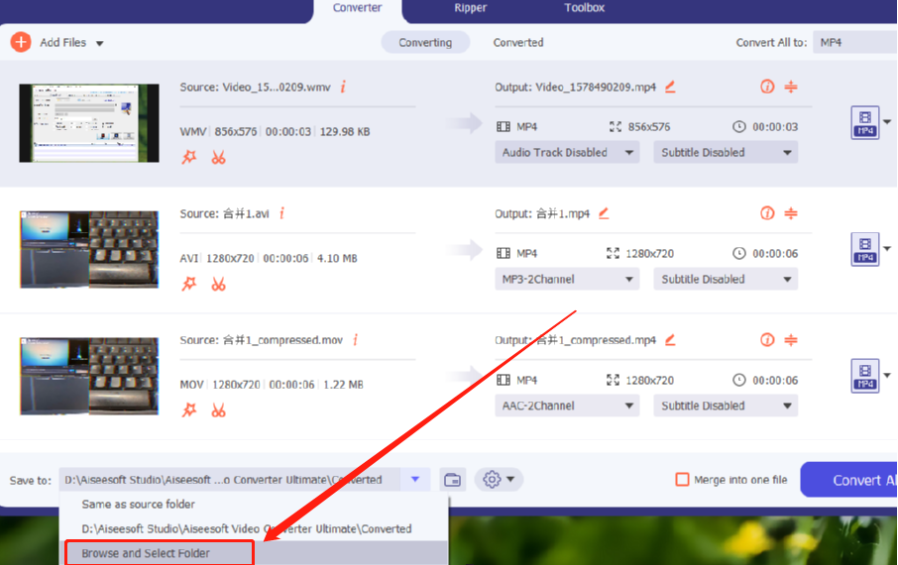Expand format arrow beside 合并1_compressed.mp4 MP4 icon
898x565 pixels.
[x=887, y=376]
